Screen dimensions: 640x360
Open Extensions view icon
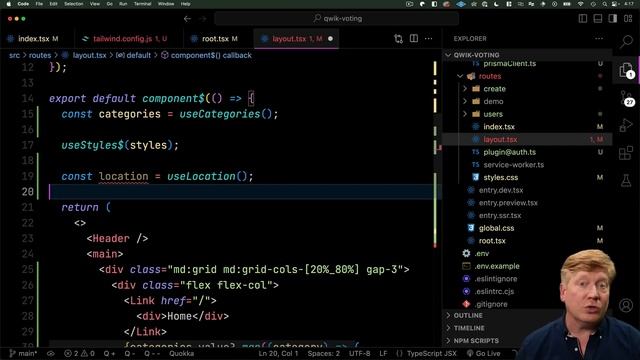(626, 153)
